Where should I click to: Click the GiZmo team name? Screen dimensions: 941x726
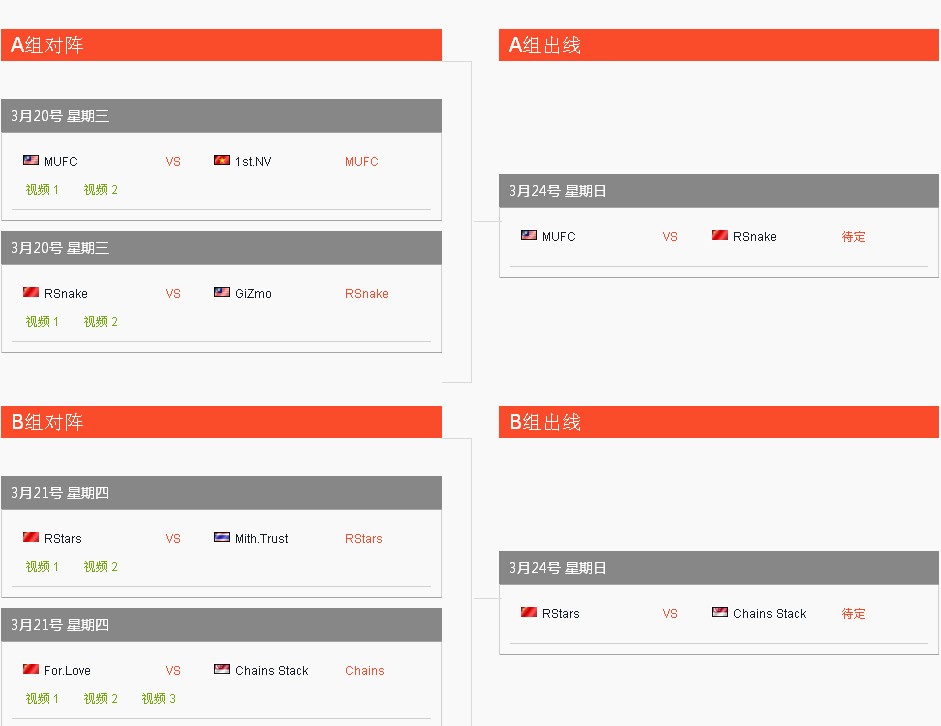pyautogui.click(x=253, y=294)
